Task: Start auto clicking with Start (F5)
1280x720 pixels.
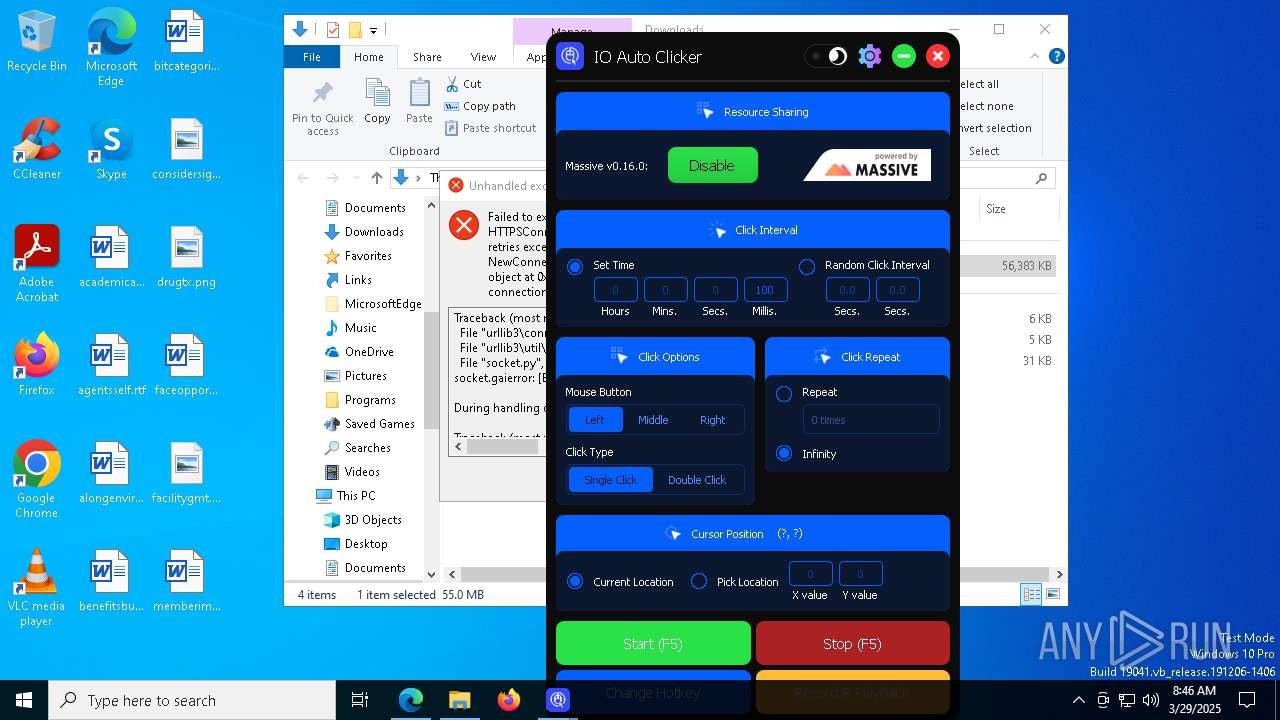Action: point(653,643)
